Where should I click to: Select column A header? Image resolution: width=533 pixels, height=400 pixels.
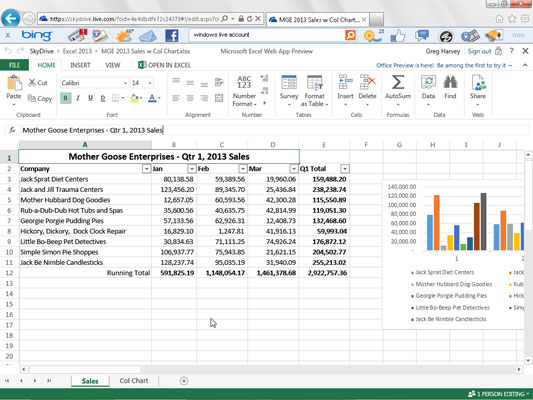[x=85, y=145]
